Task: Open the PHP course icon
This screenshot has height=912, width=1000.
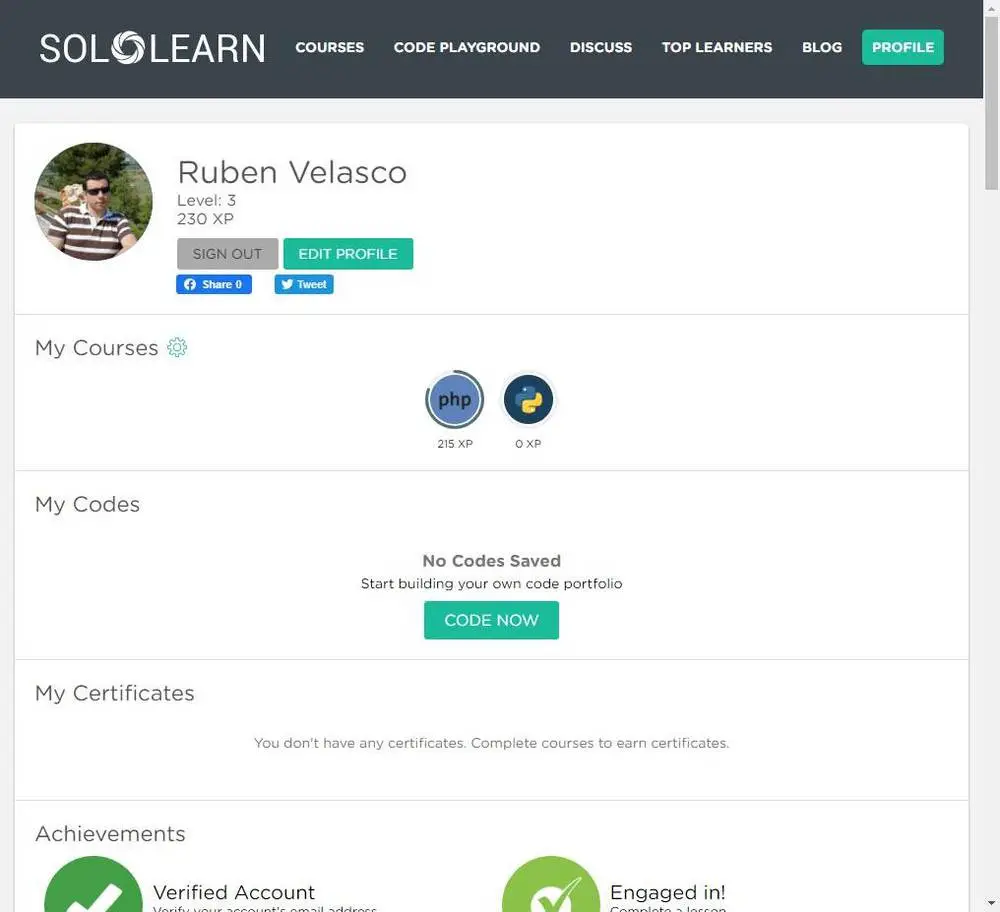Action: (455, 400)
